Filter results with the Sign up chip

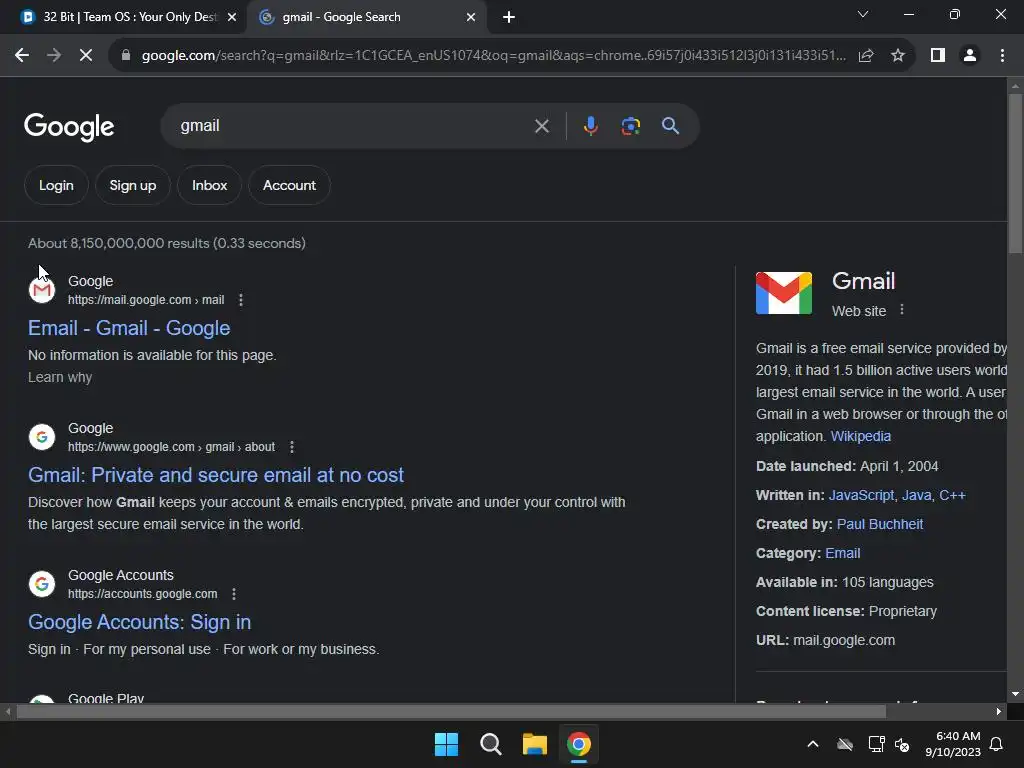133,185
